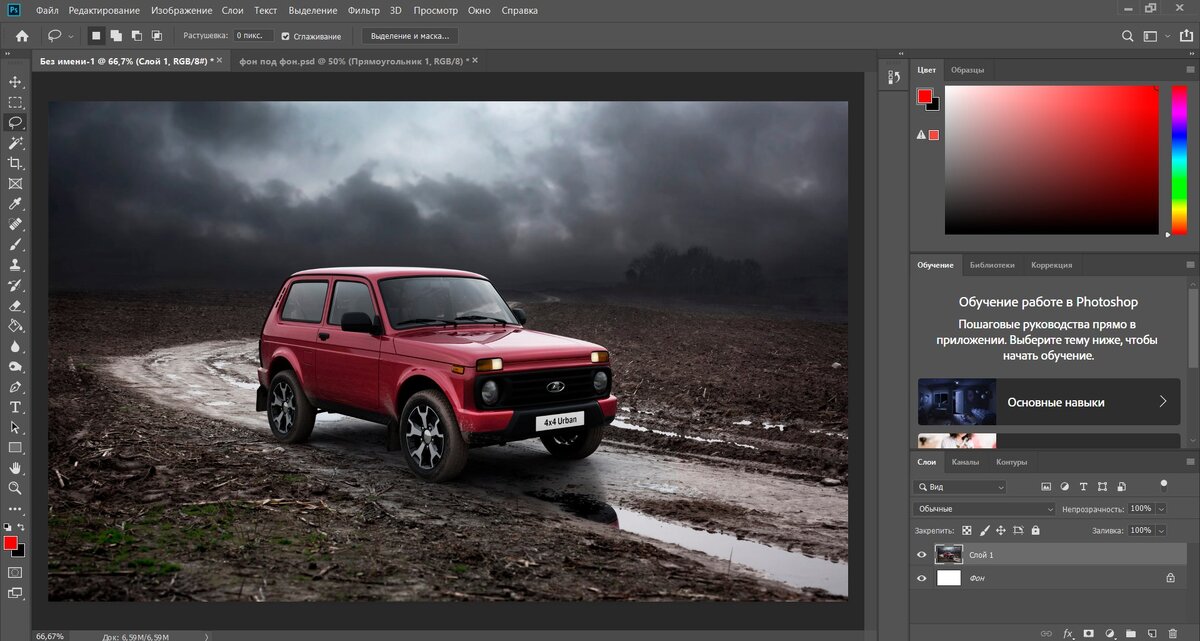The width and height of the screenshot is (1200, 641).
Task: Select the Zoom tool
Action: [15, 488]
